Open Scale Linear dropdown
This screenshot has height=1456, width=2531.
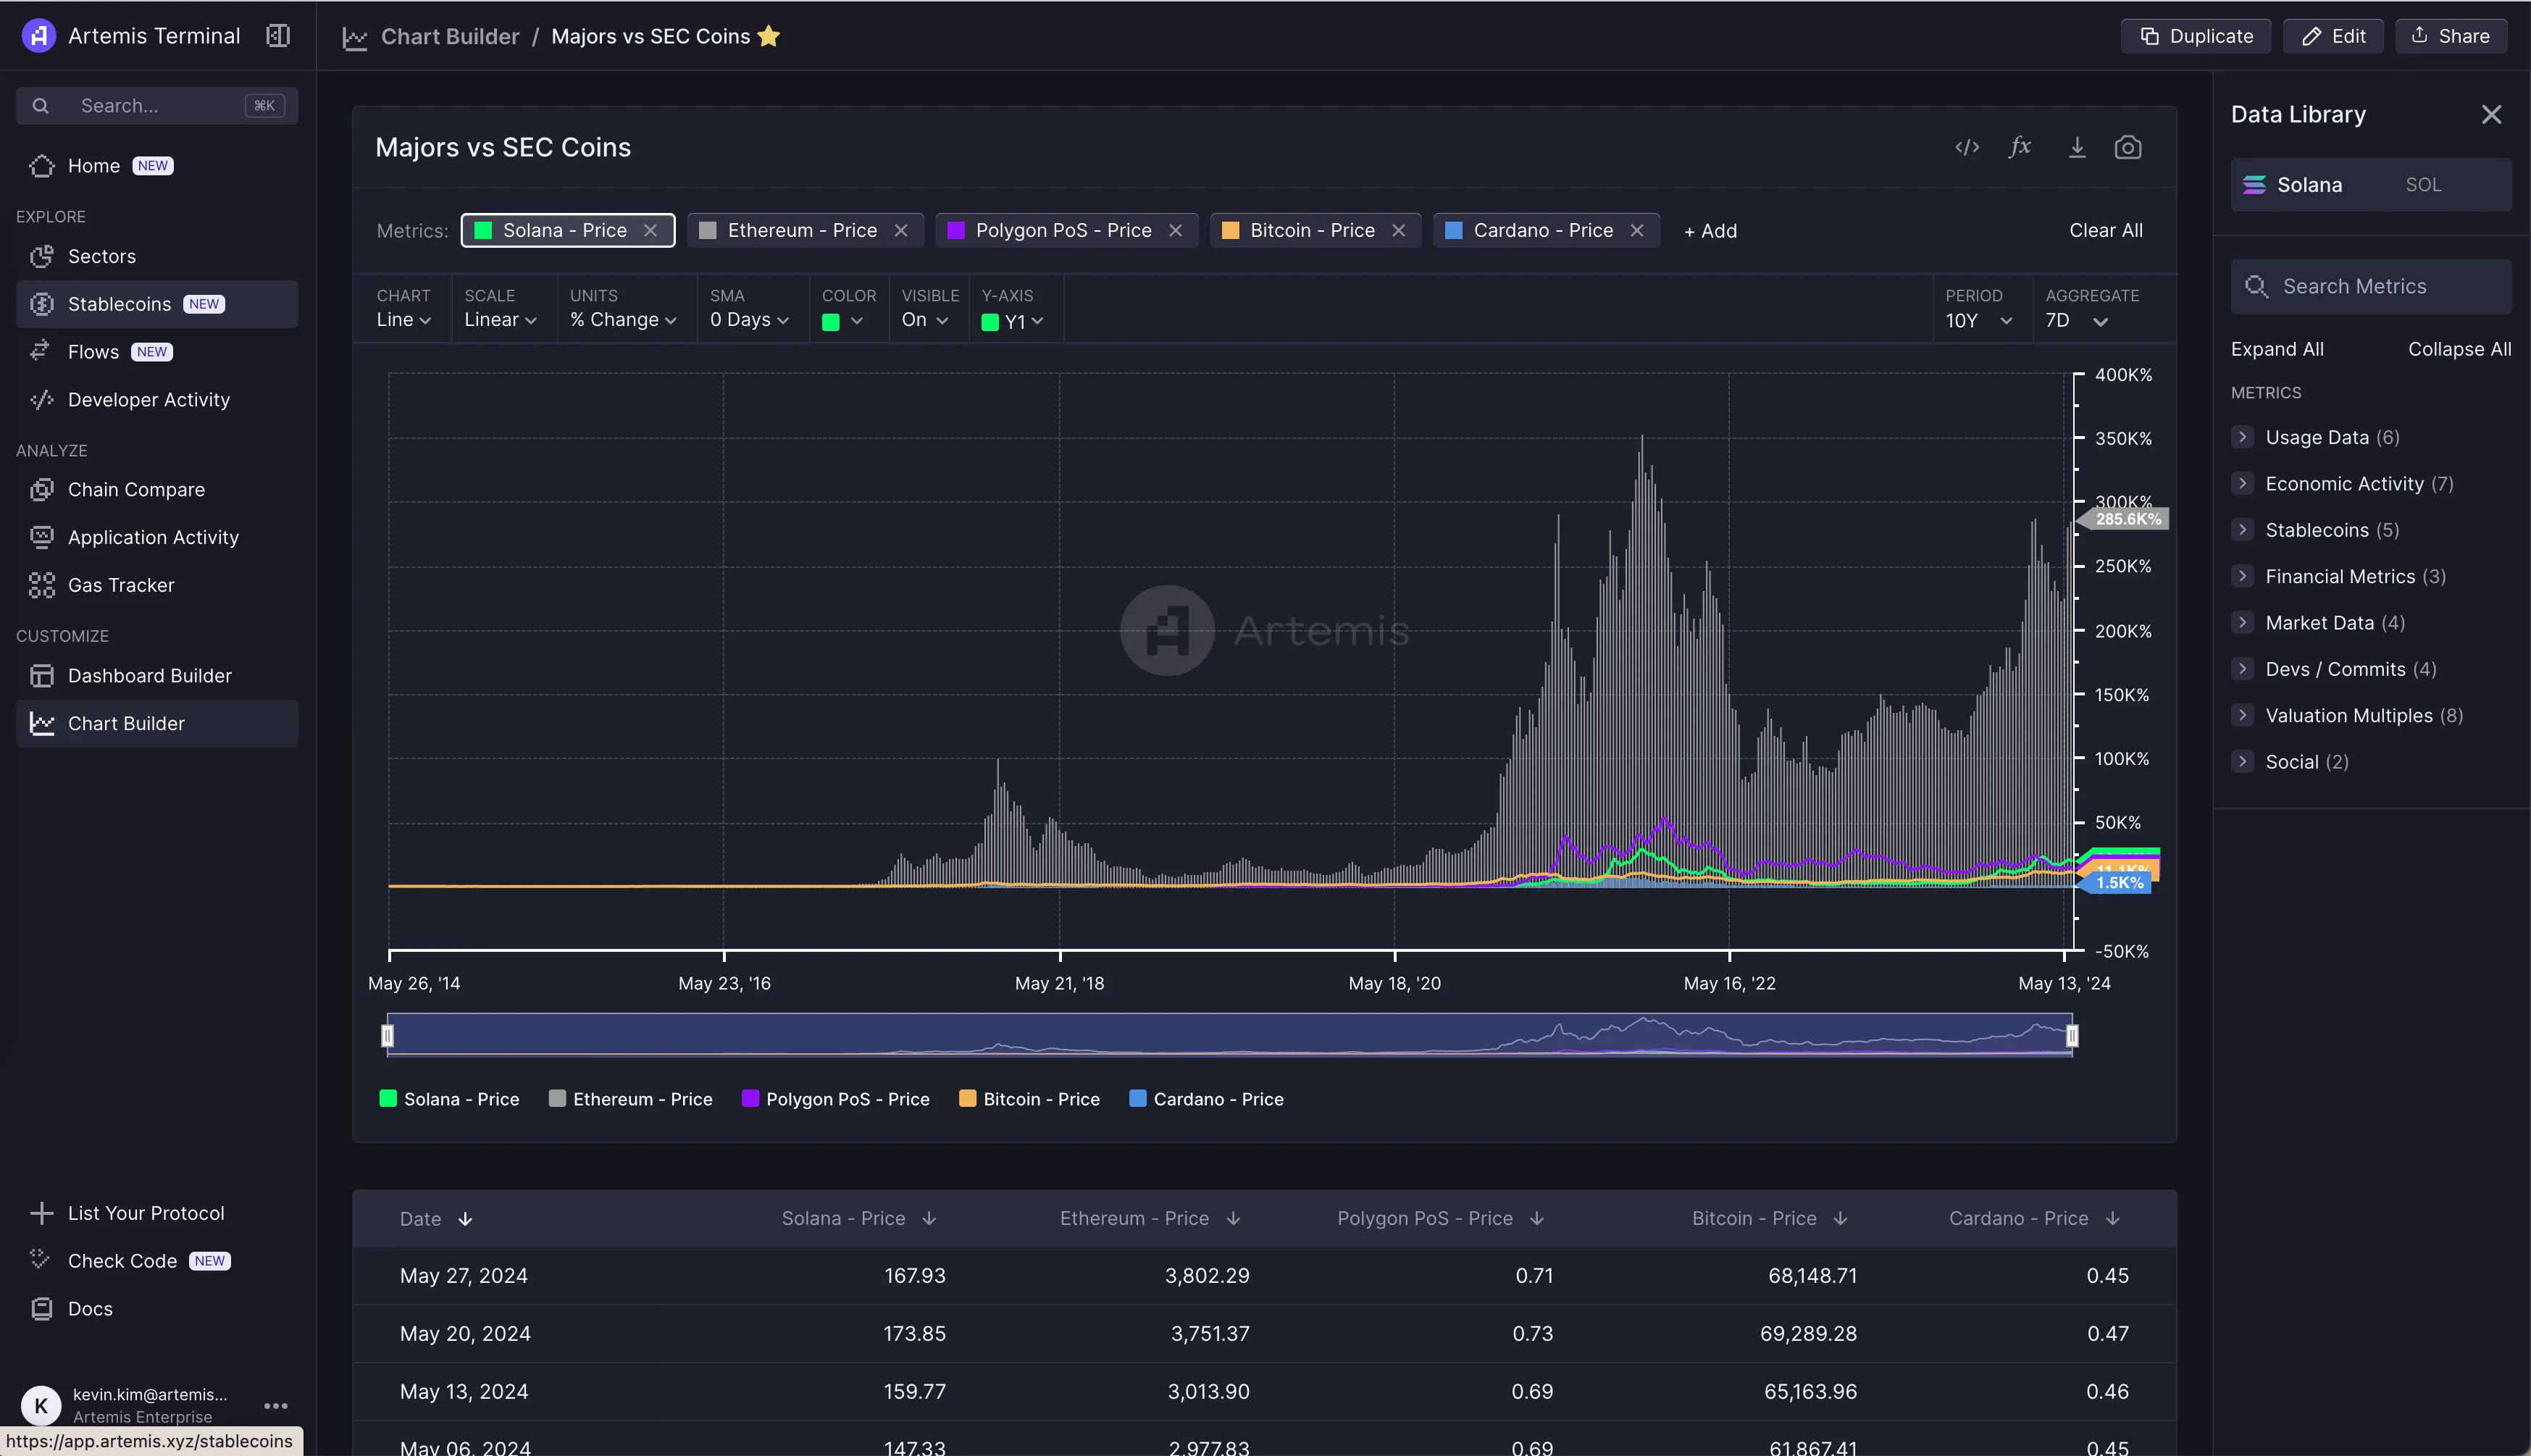pos(501,320)
